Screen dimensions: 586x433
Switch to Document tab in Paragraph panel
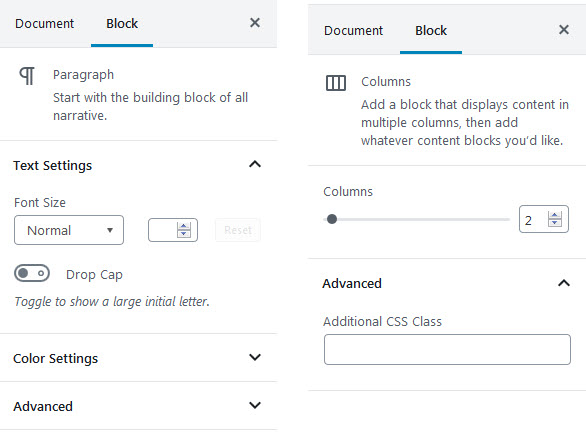coord(44,24)
